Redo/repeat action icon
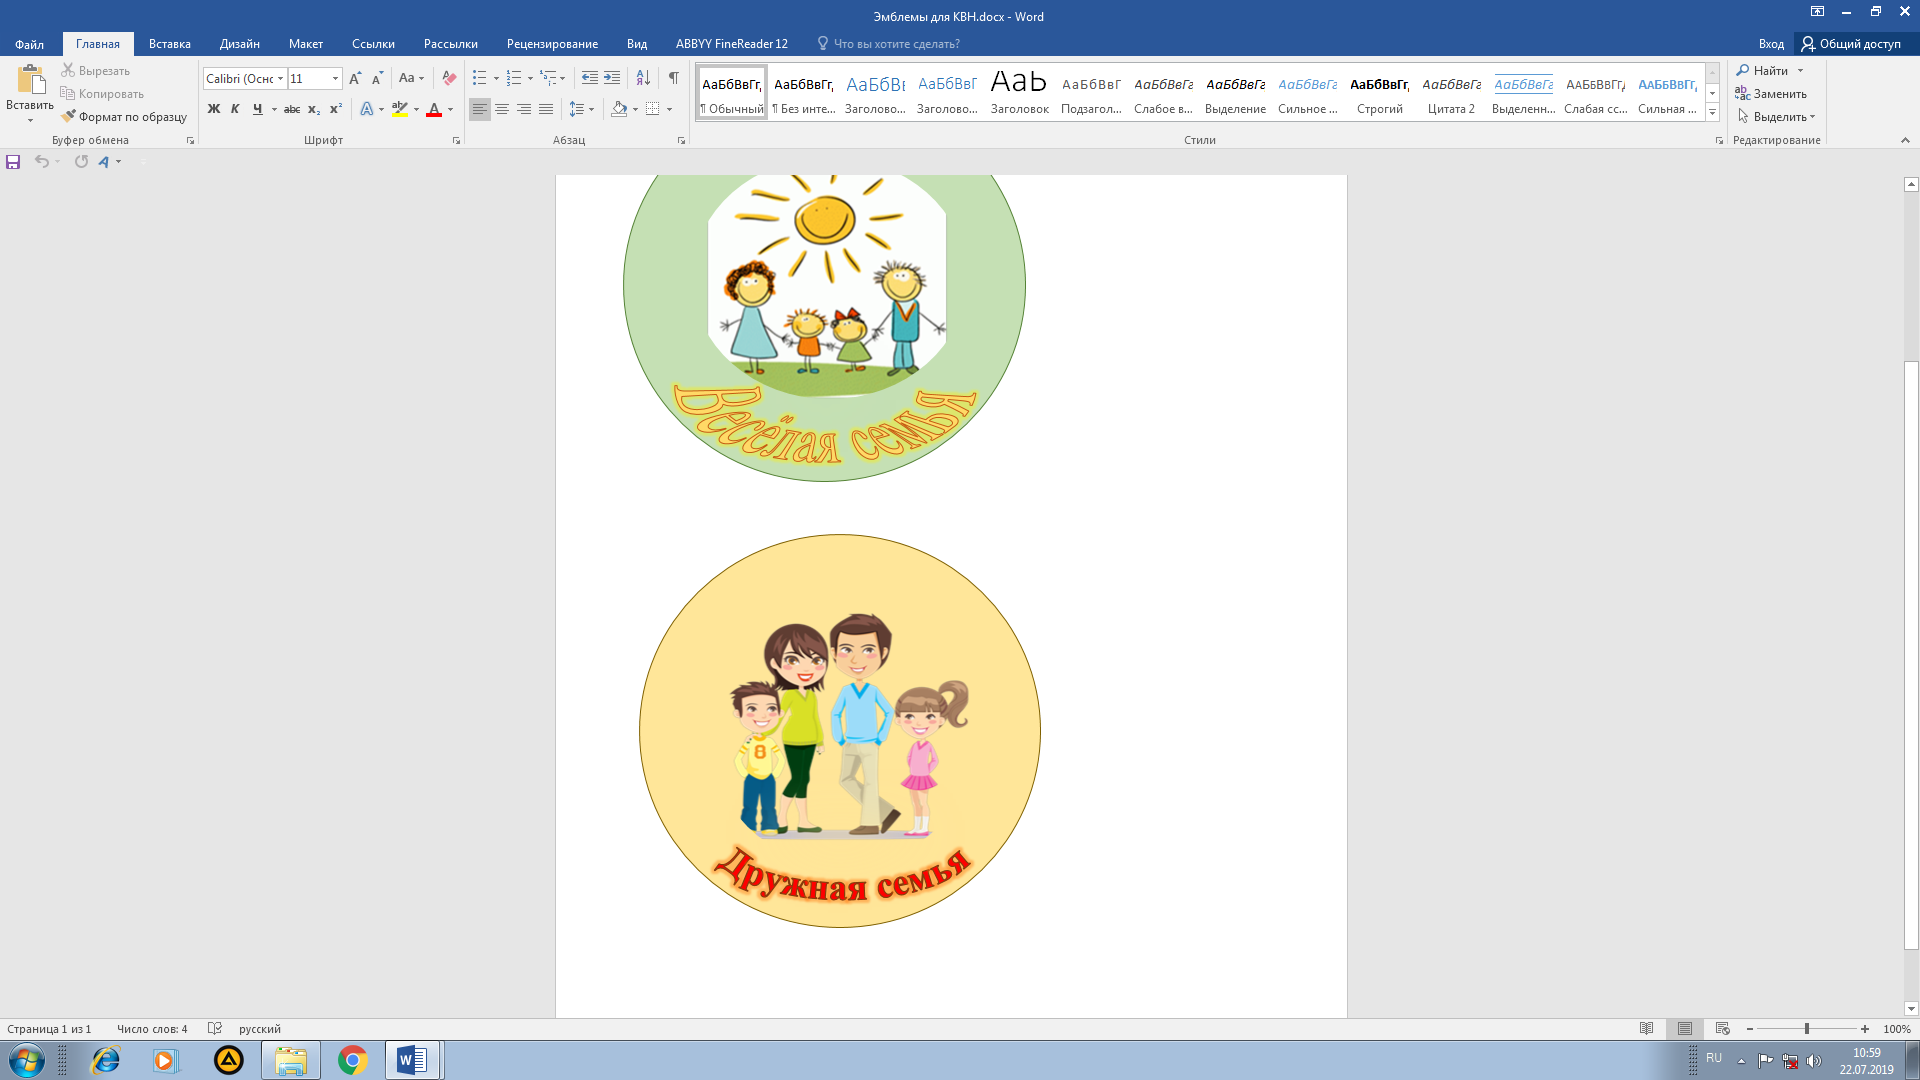The image size is (1920, 1080). click(x=81, y=161)
